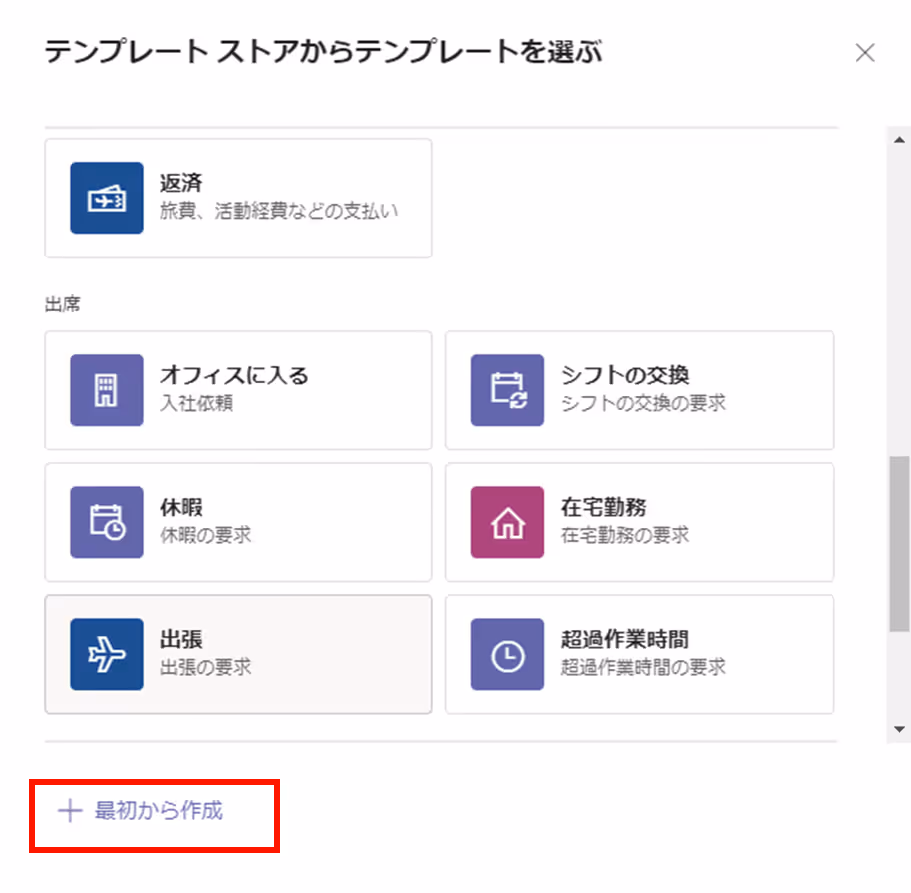Click the シフトの交換の要求 description
Viewport: 911px width, 893px height.
coord(643,403)
